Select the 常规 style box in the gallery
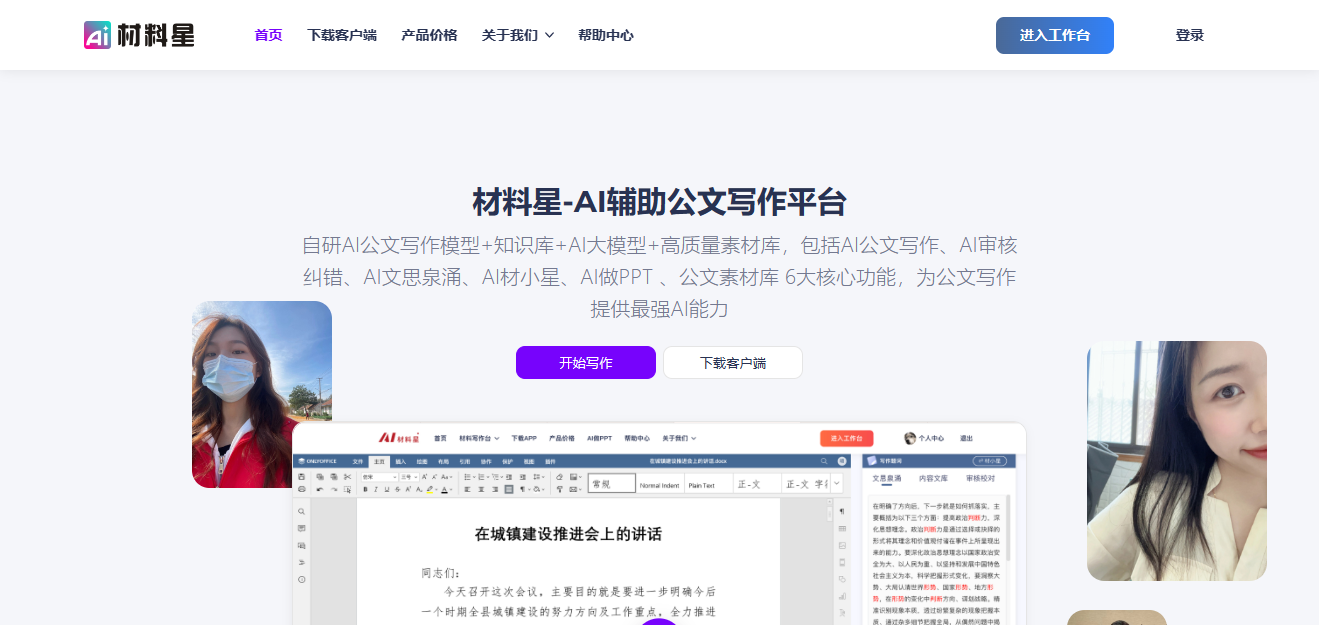The image size is (1319, 625). click(611, 484)
